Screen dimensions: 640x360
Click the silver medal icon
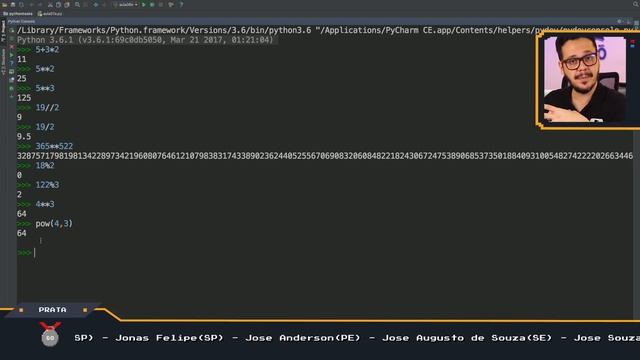pos(50,334)
